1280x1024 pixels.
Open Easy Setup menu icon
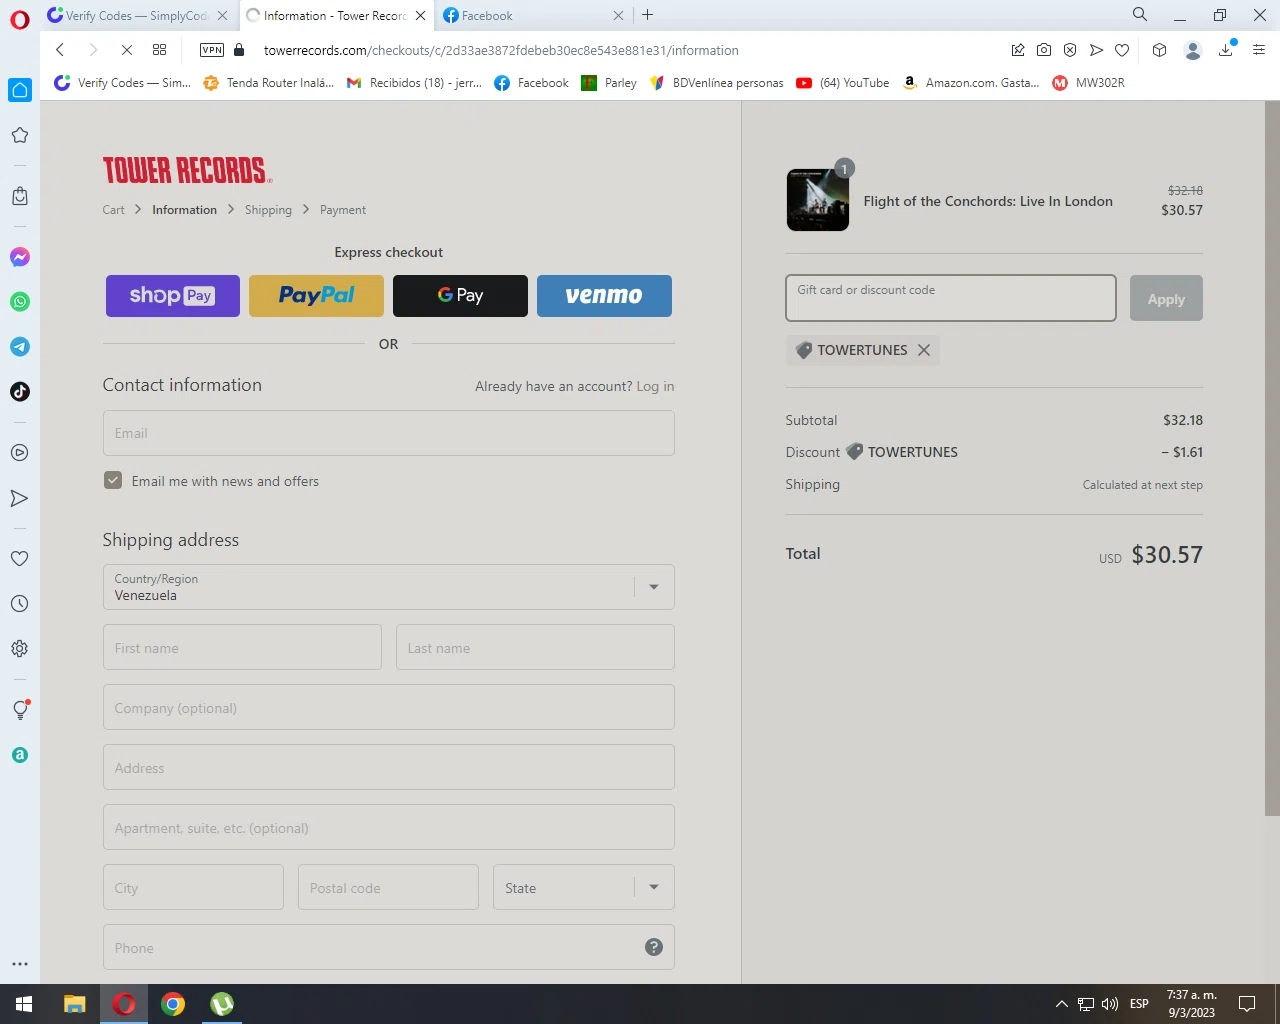coord(1259,50)
